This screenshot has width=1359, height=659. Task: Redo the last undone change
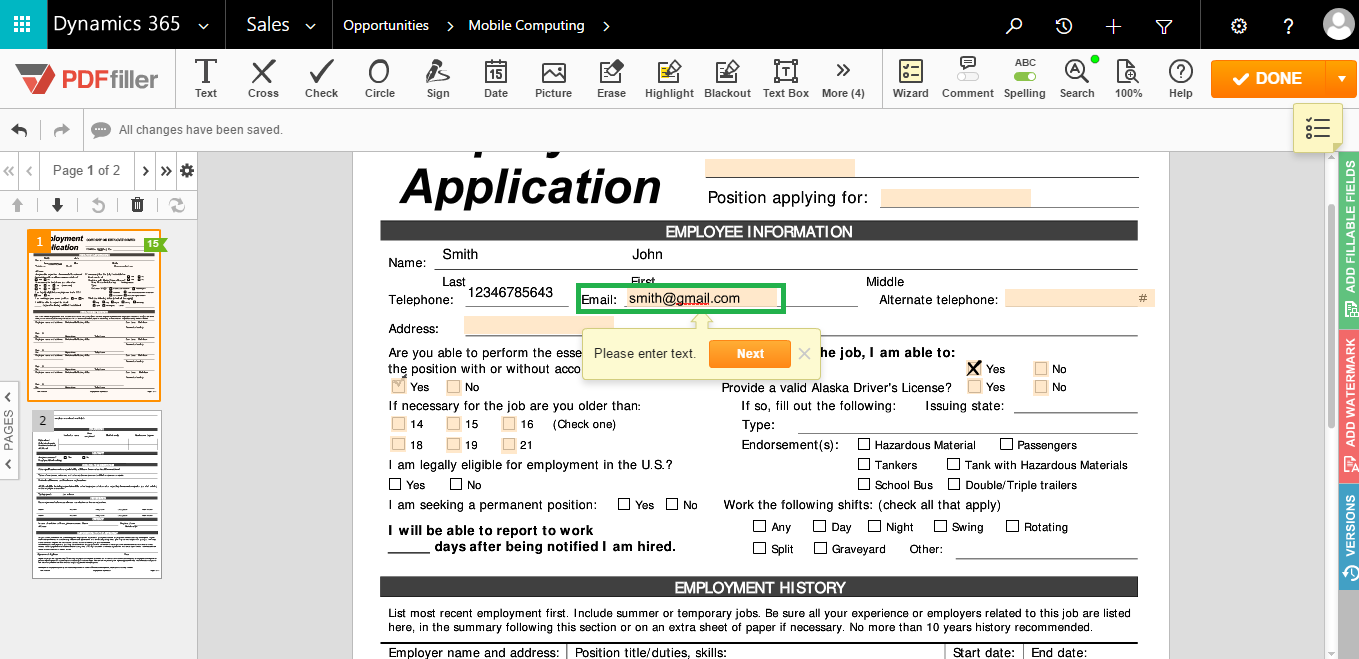pos(61,130)
